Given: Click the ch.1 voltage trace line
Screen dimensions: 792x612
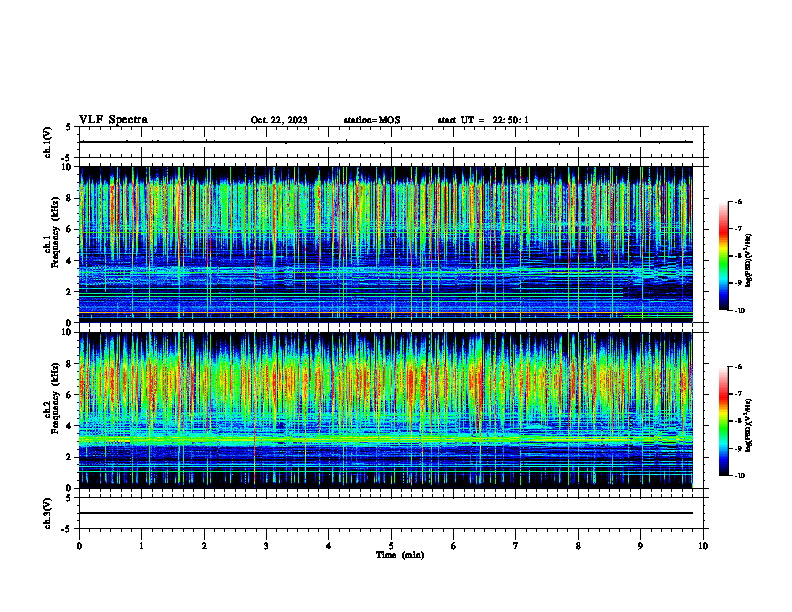Looking at the screenshot, I should click(x=386, y=142).
